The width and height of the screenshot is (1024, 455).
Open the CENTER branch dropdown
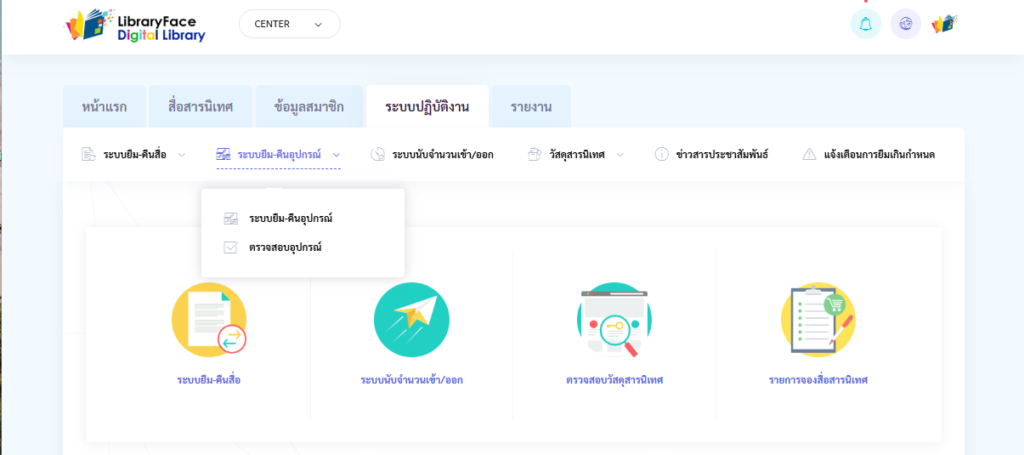click(x=289, y=24)
